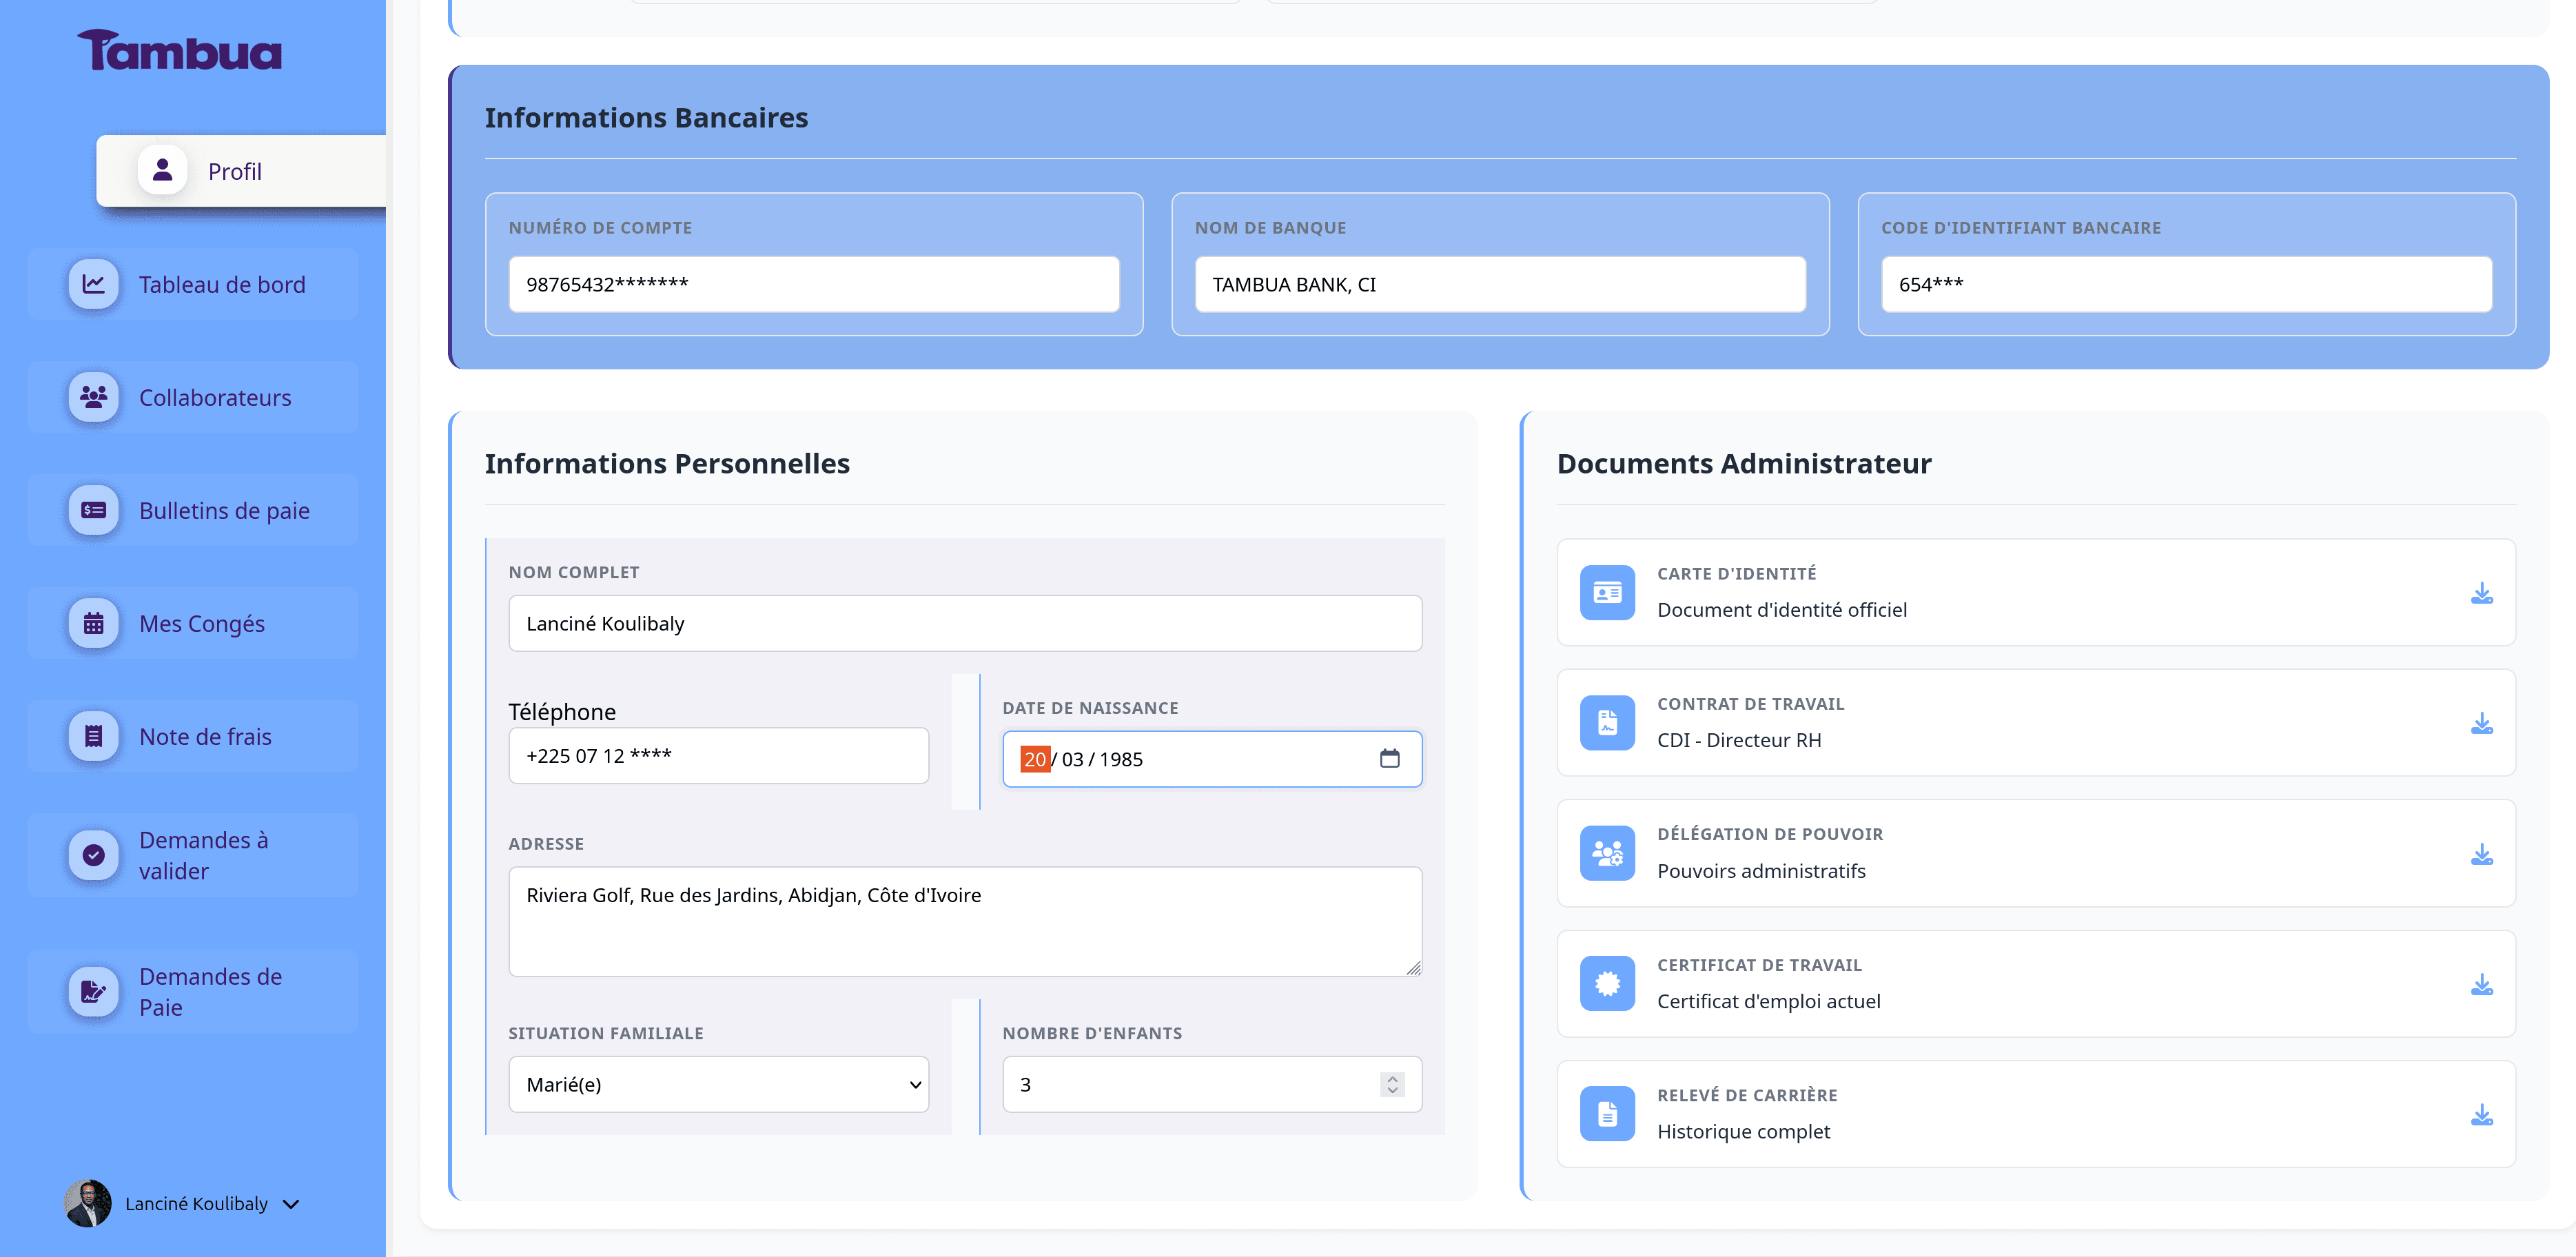Viewport: 2576px width, 1257px height.
Task: Download the Relevé de carrière complet
Action: point(2481,1113)
